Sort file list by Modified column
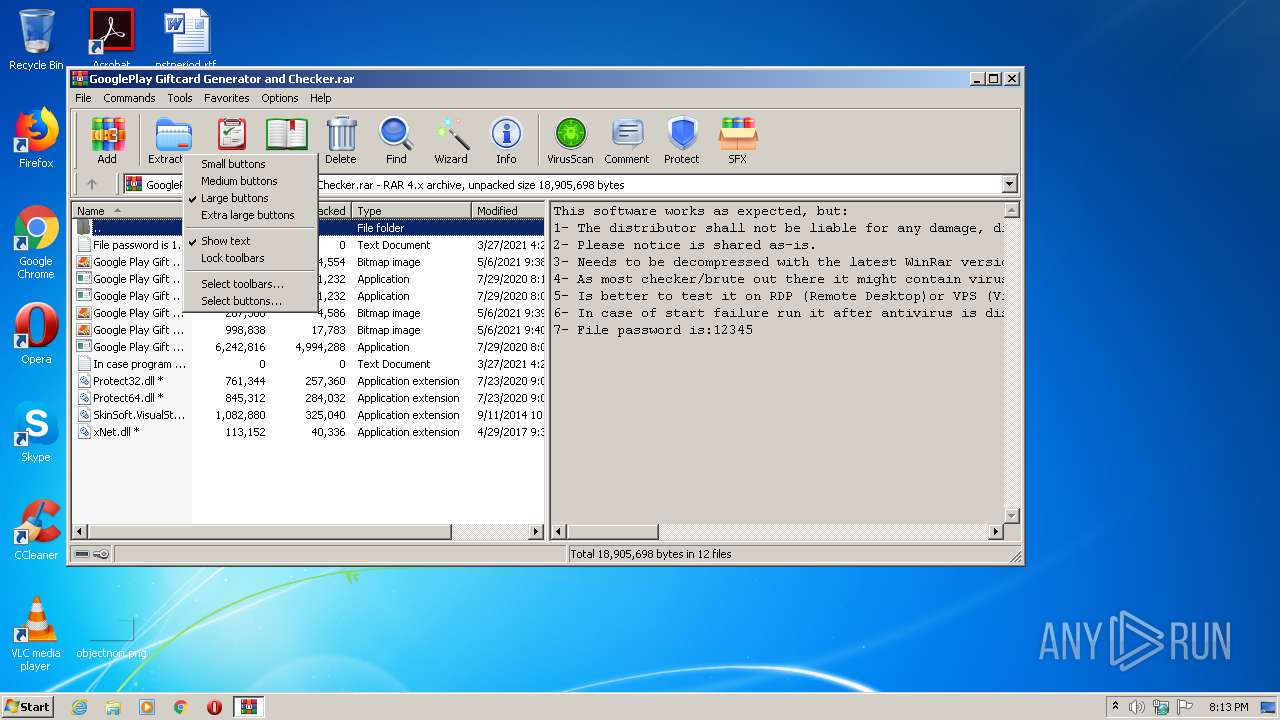This screenshot has height=720, width=1280. click(507, 211)
